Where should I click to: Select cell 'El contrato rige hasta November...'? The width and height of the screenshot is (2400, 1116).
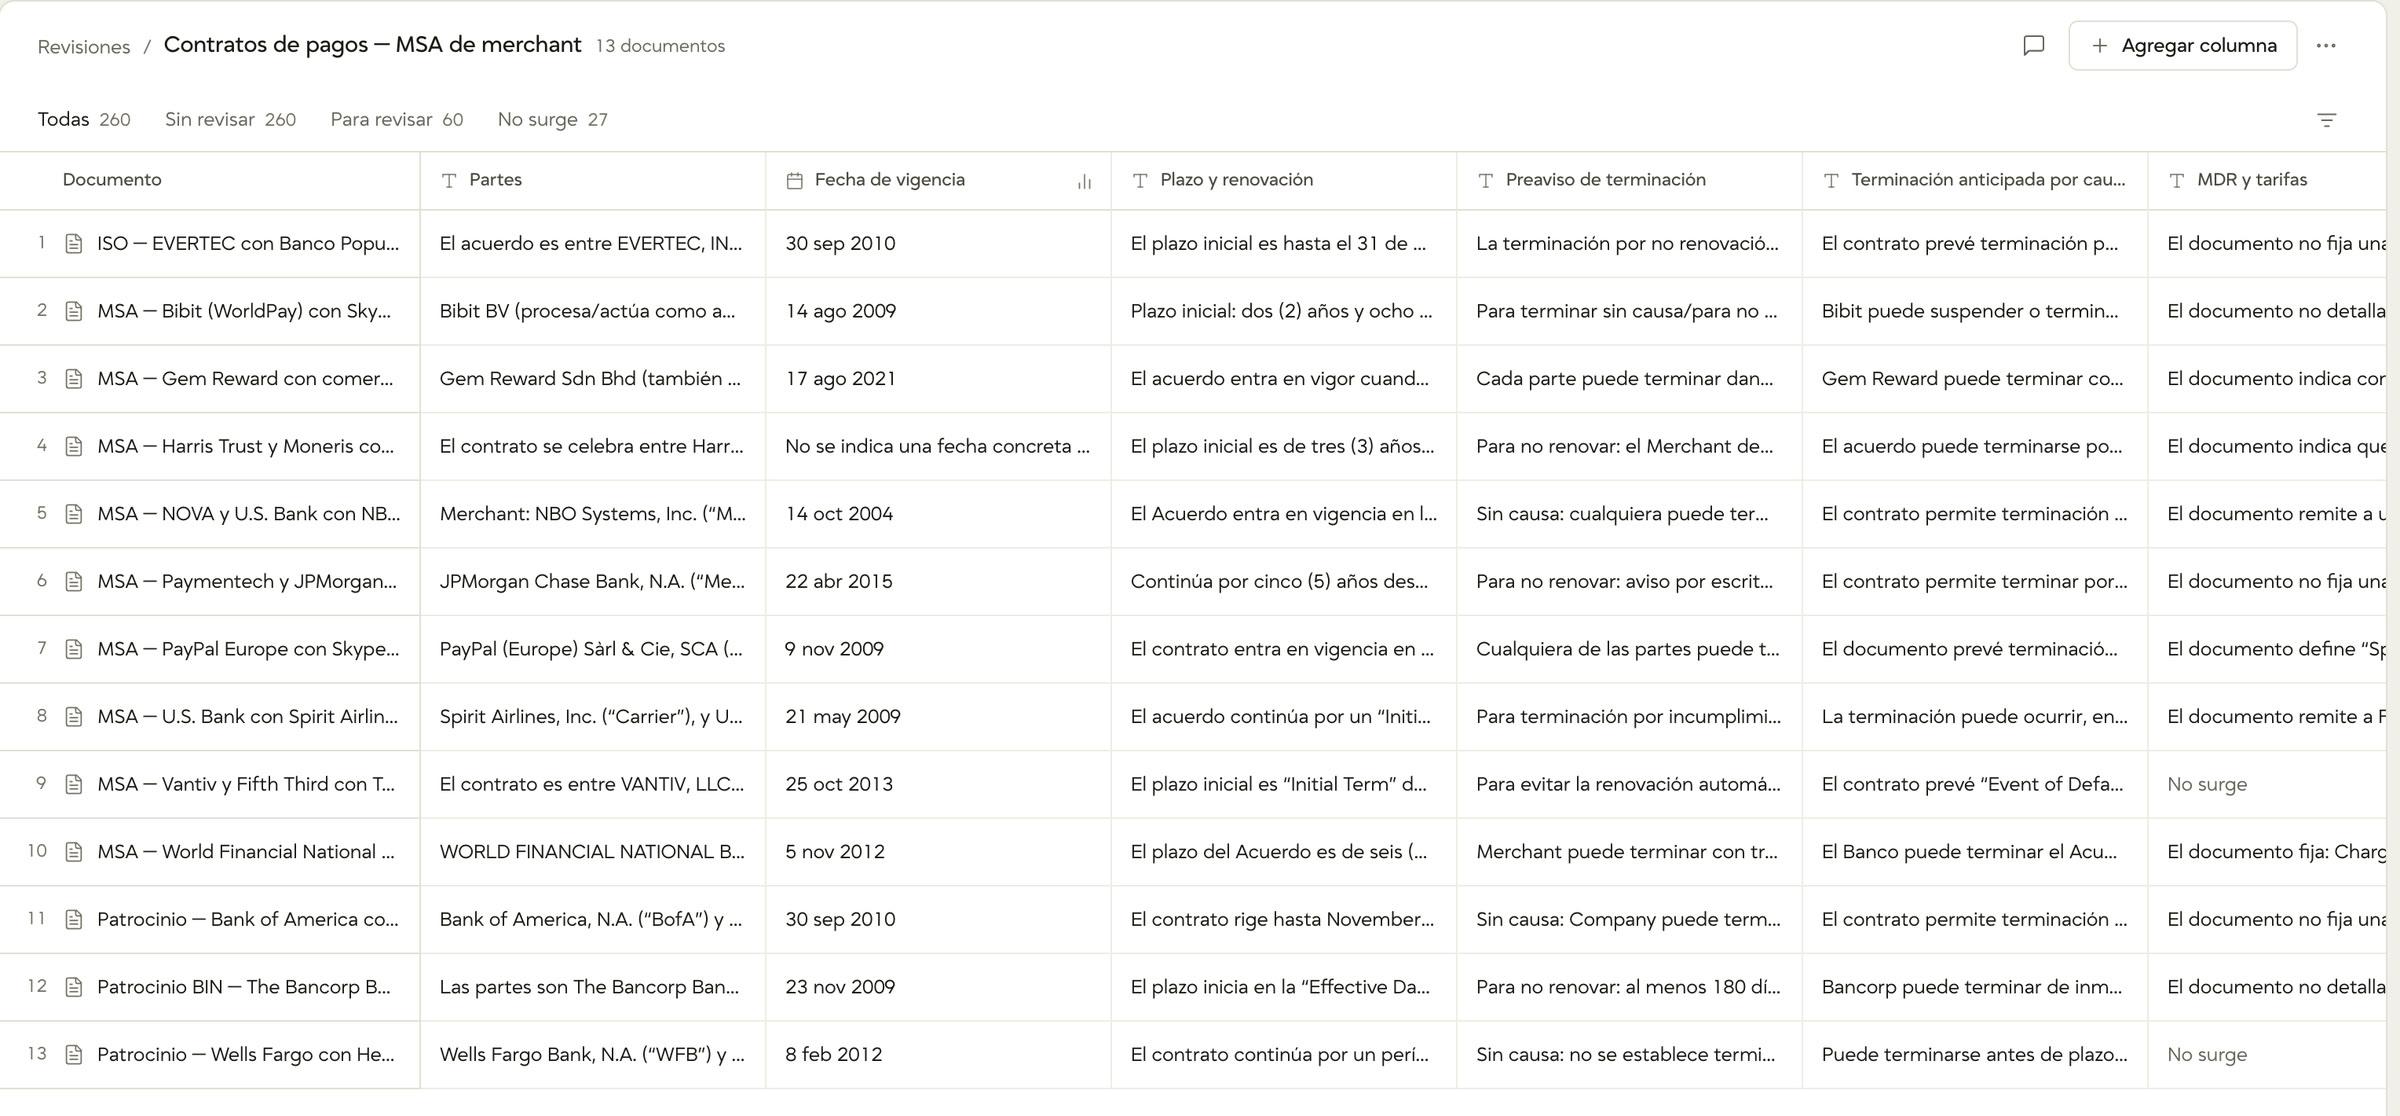click(x=1284, y=919)
